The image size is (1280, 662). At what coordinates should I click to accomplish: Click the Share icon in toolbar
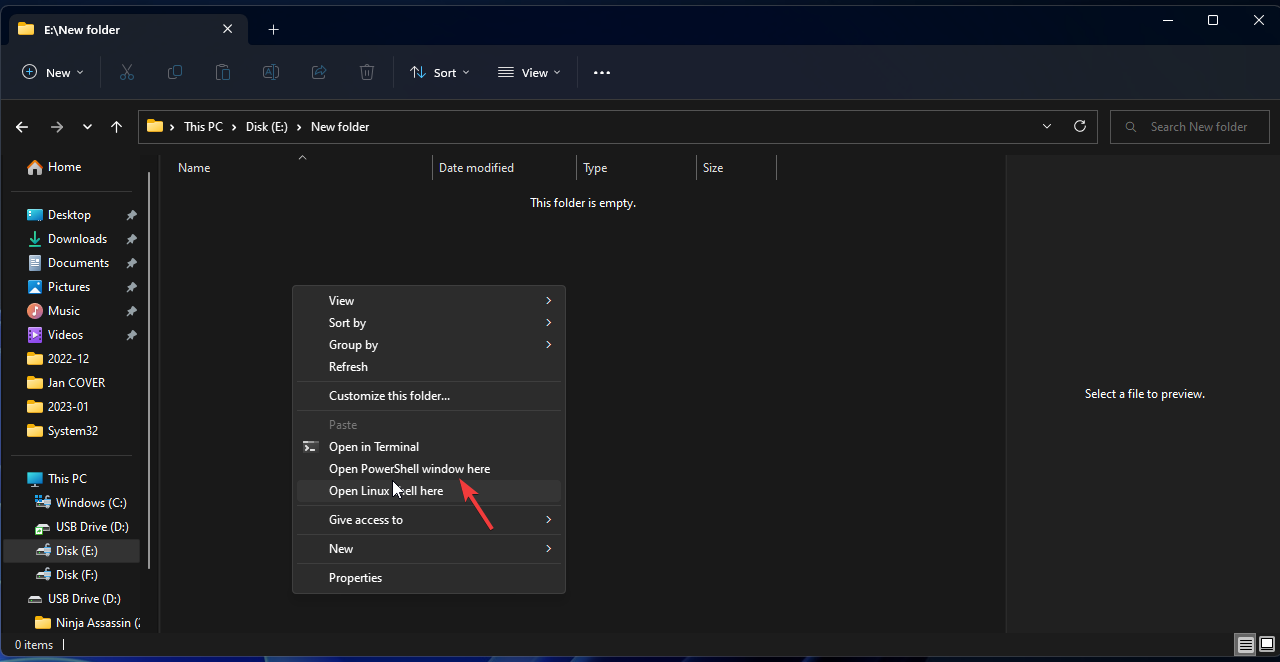point(319,72)
